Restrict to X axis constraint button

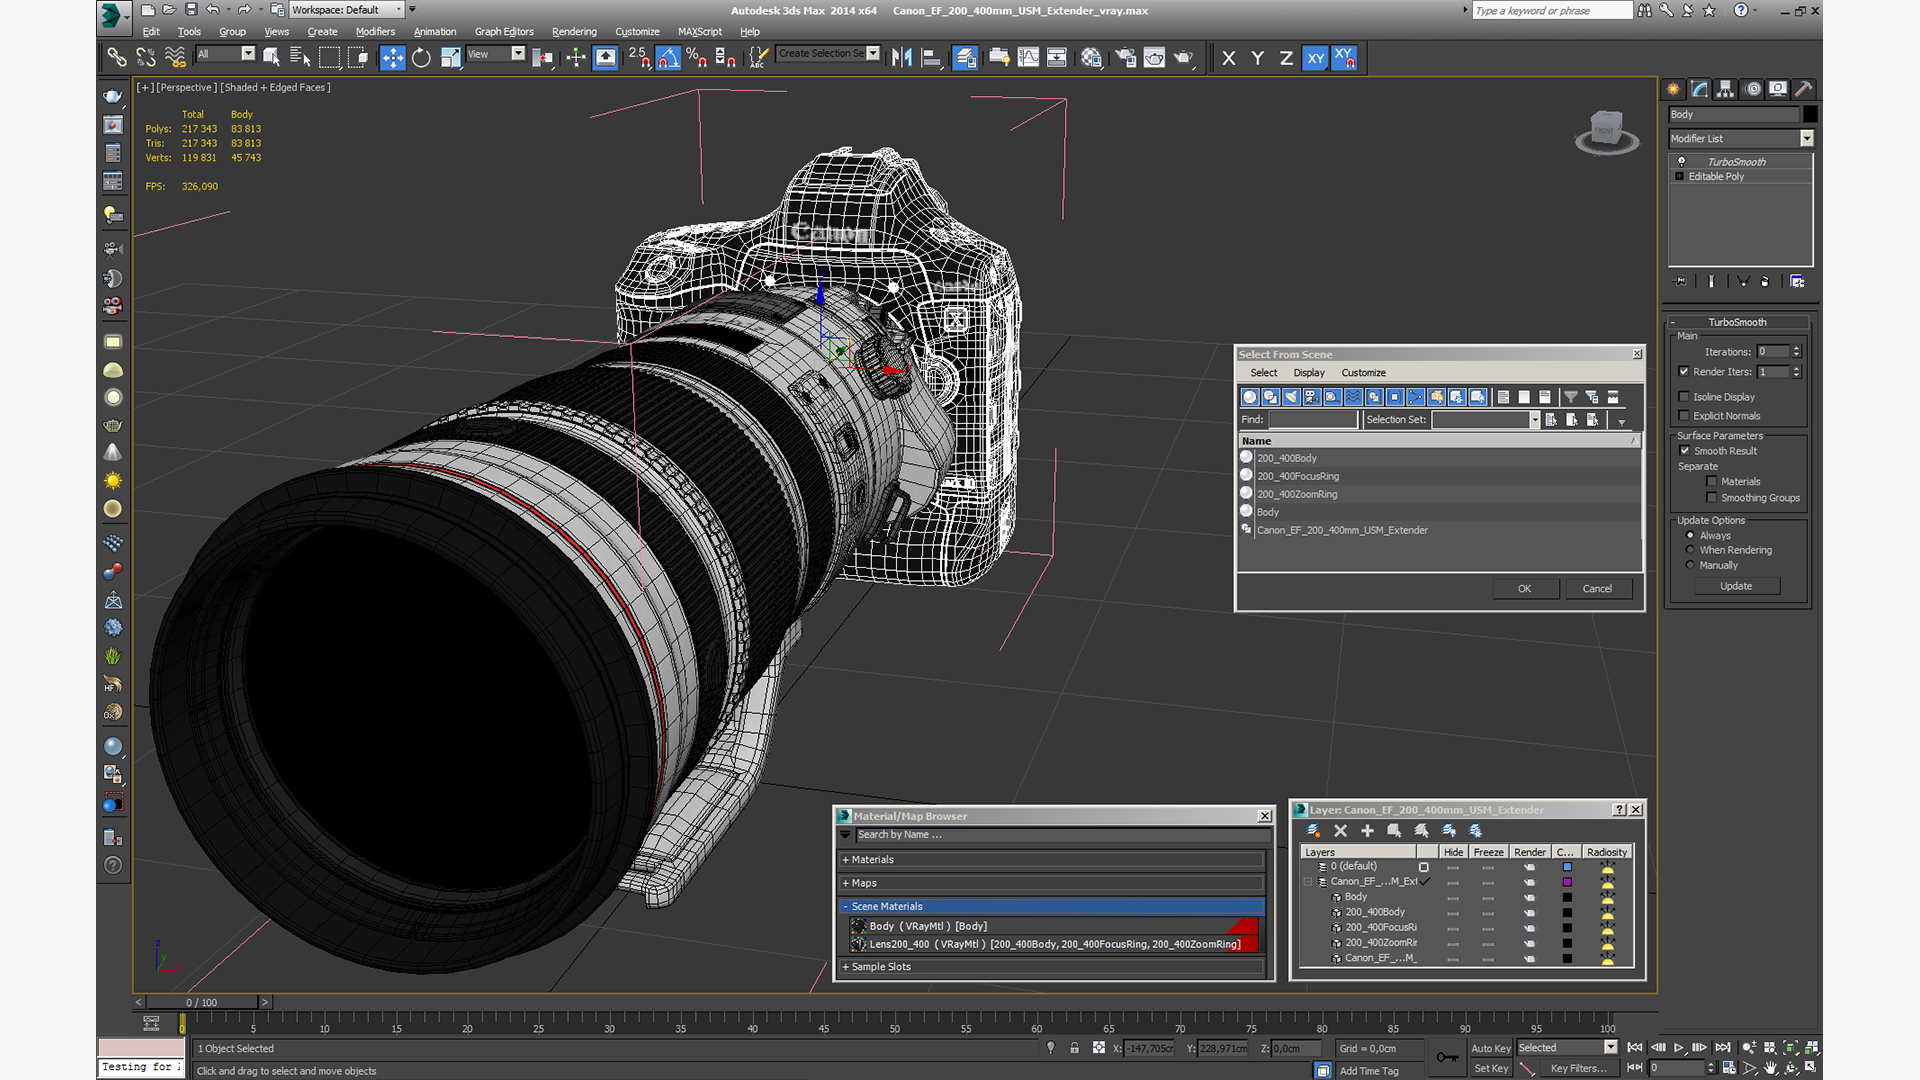(1229, 58)
